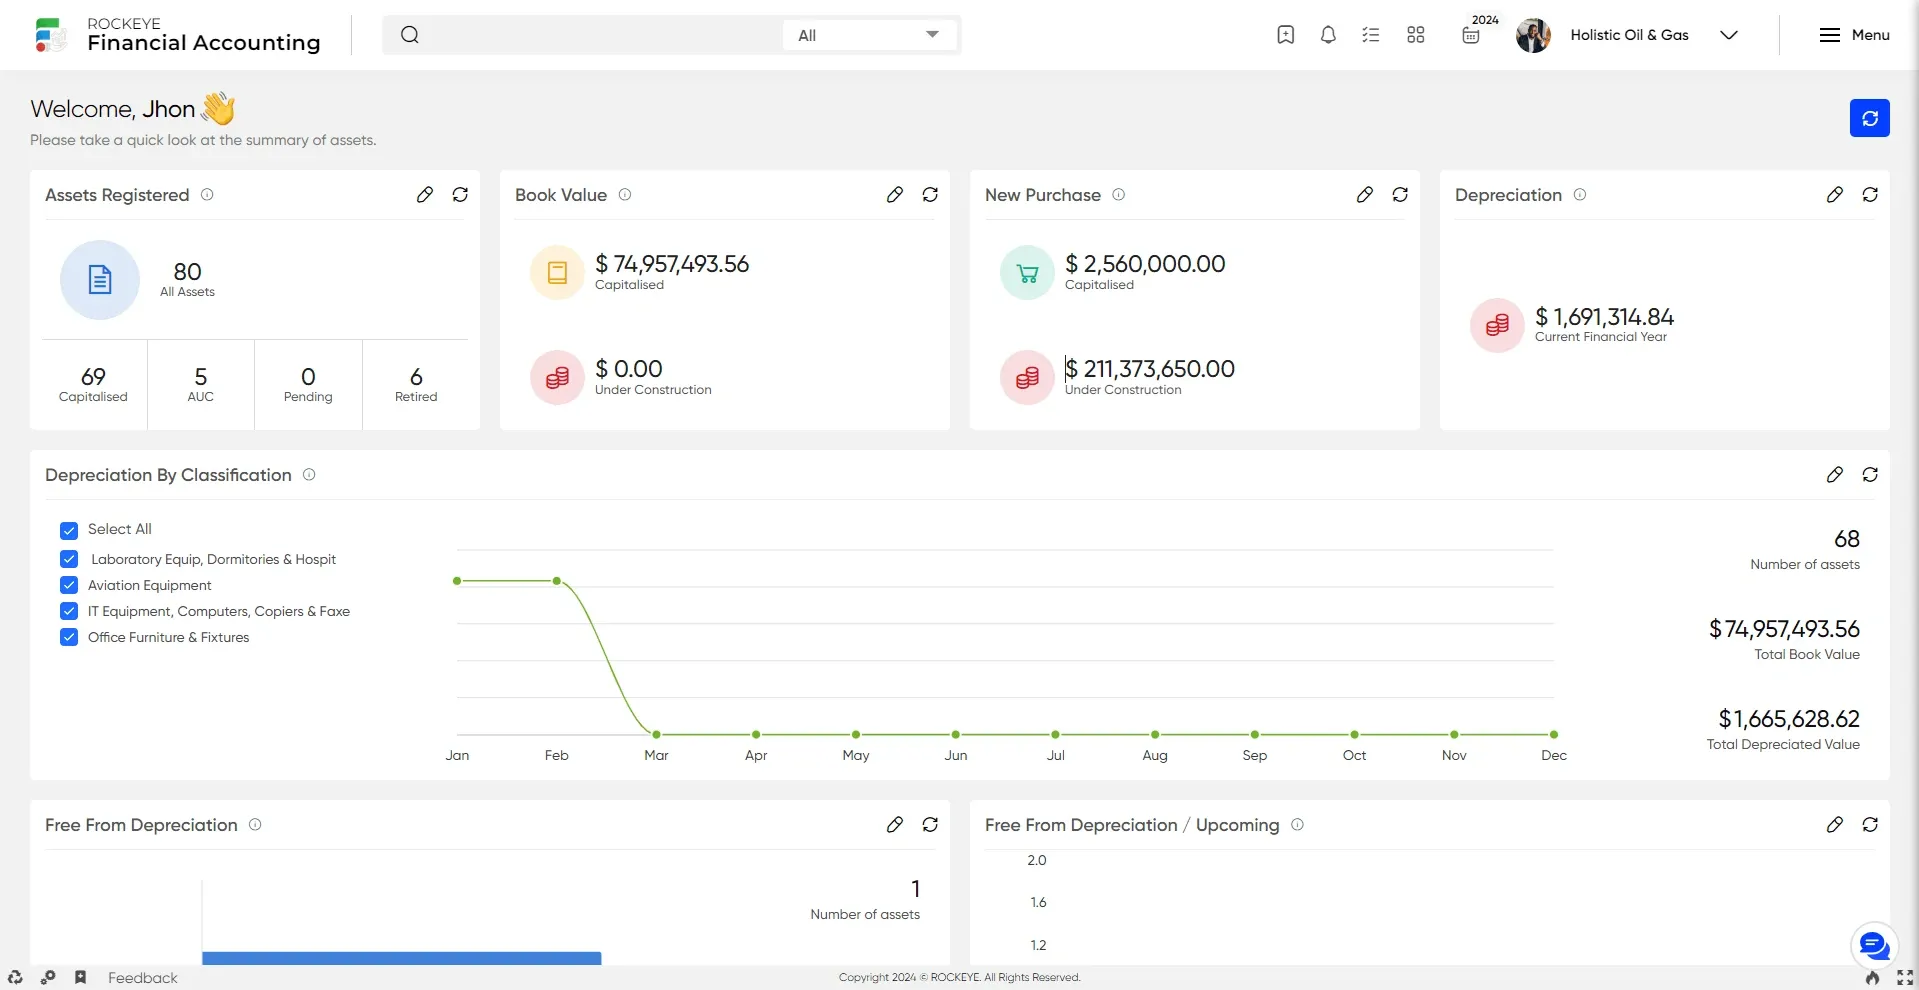This screenshot has height=990, width=1919.
Task: Click the Feb data point on chart
Action: click(x=557, y=581)
